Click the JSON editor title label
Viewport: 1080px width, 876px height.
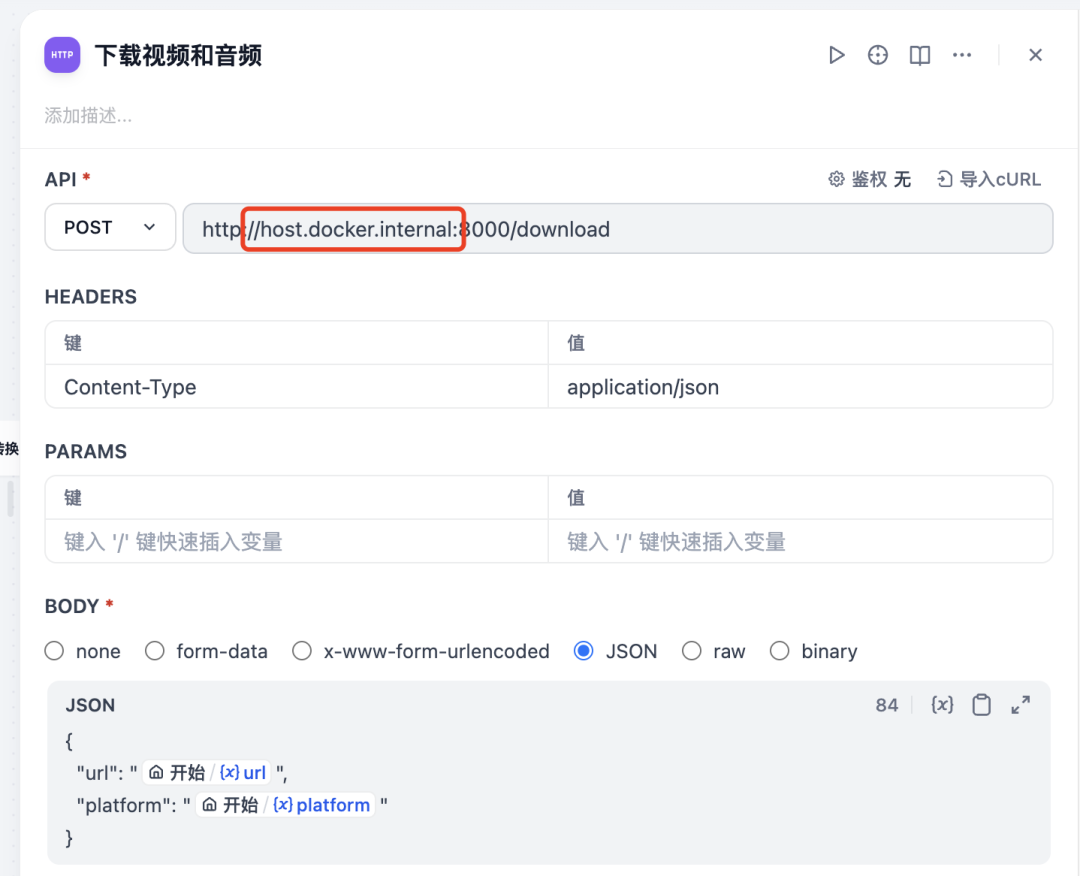pyautogui.click(x=90, y=705)
